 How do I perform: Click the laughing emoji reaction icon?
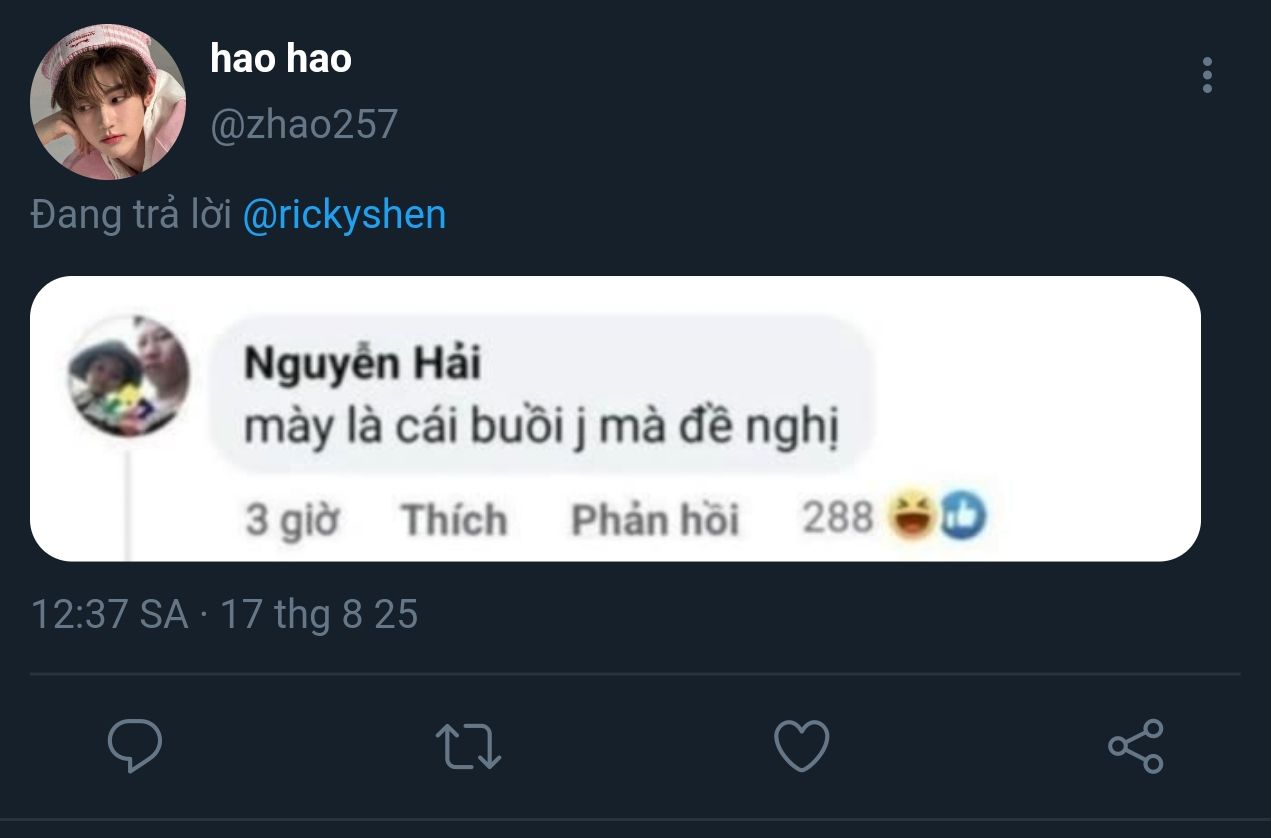pyautogui.click(x=910, y=517)
